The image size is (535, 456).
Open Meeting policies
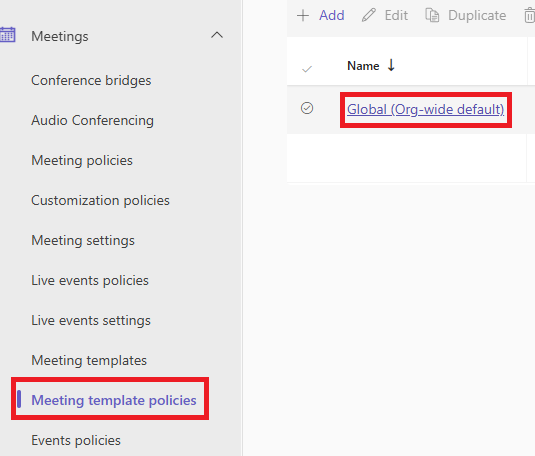pos(82,161)
